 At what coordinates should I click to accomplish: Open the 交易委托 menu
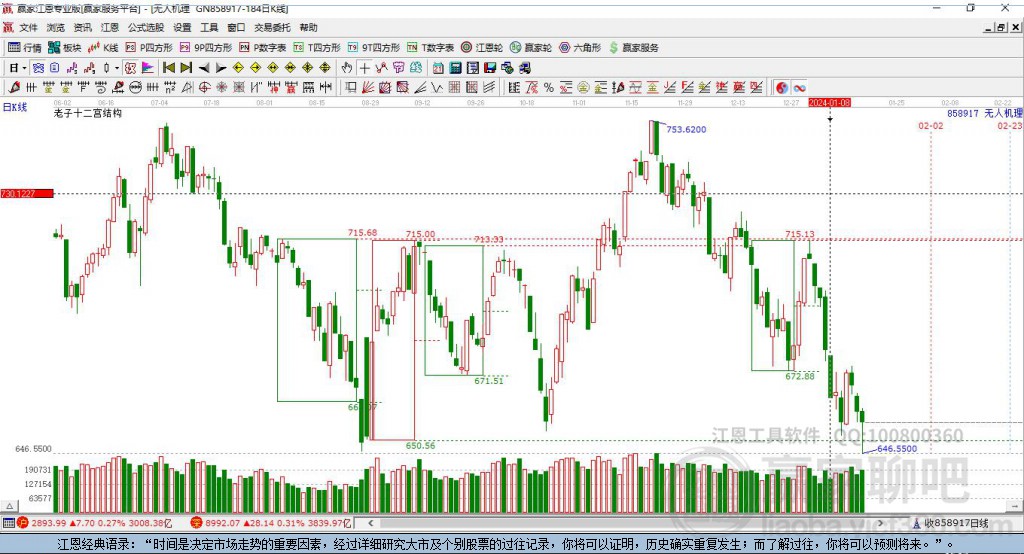click(272, 27)
